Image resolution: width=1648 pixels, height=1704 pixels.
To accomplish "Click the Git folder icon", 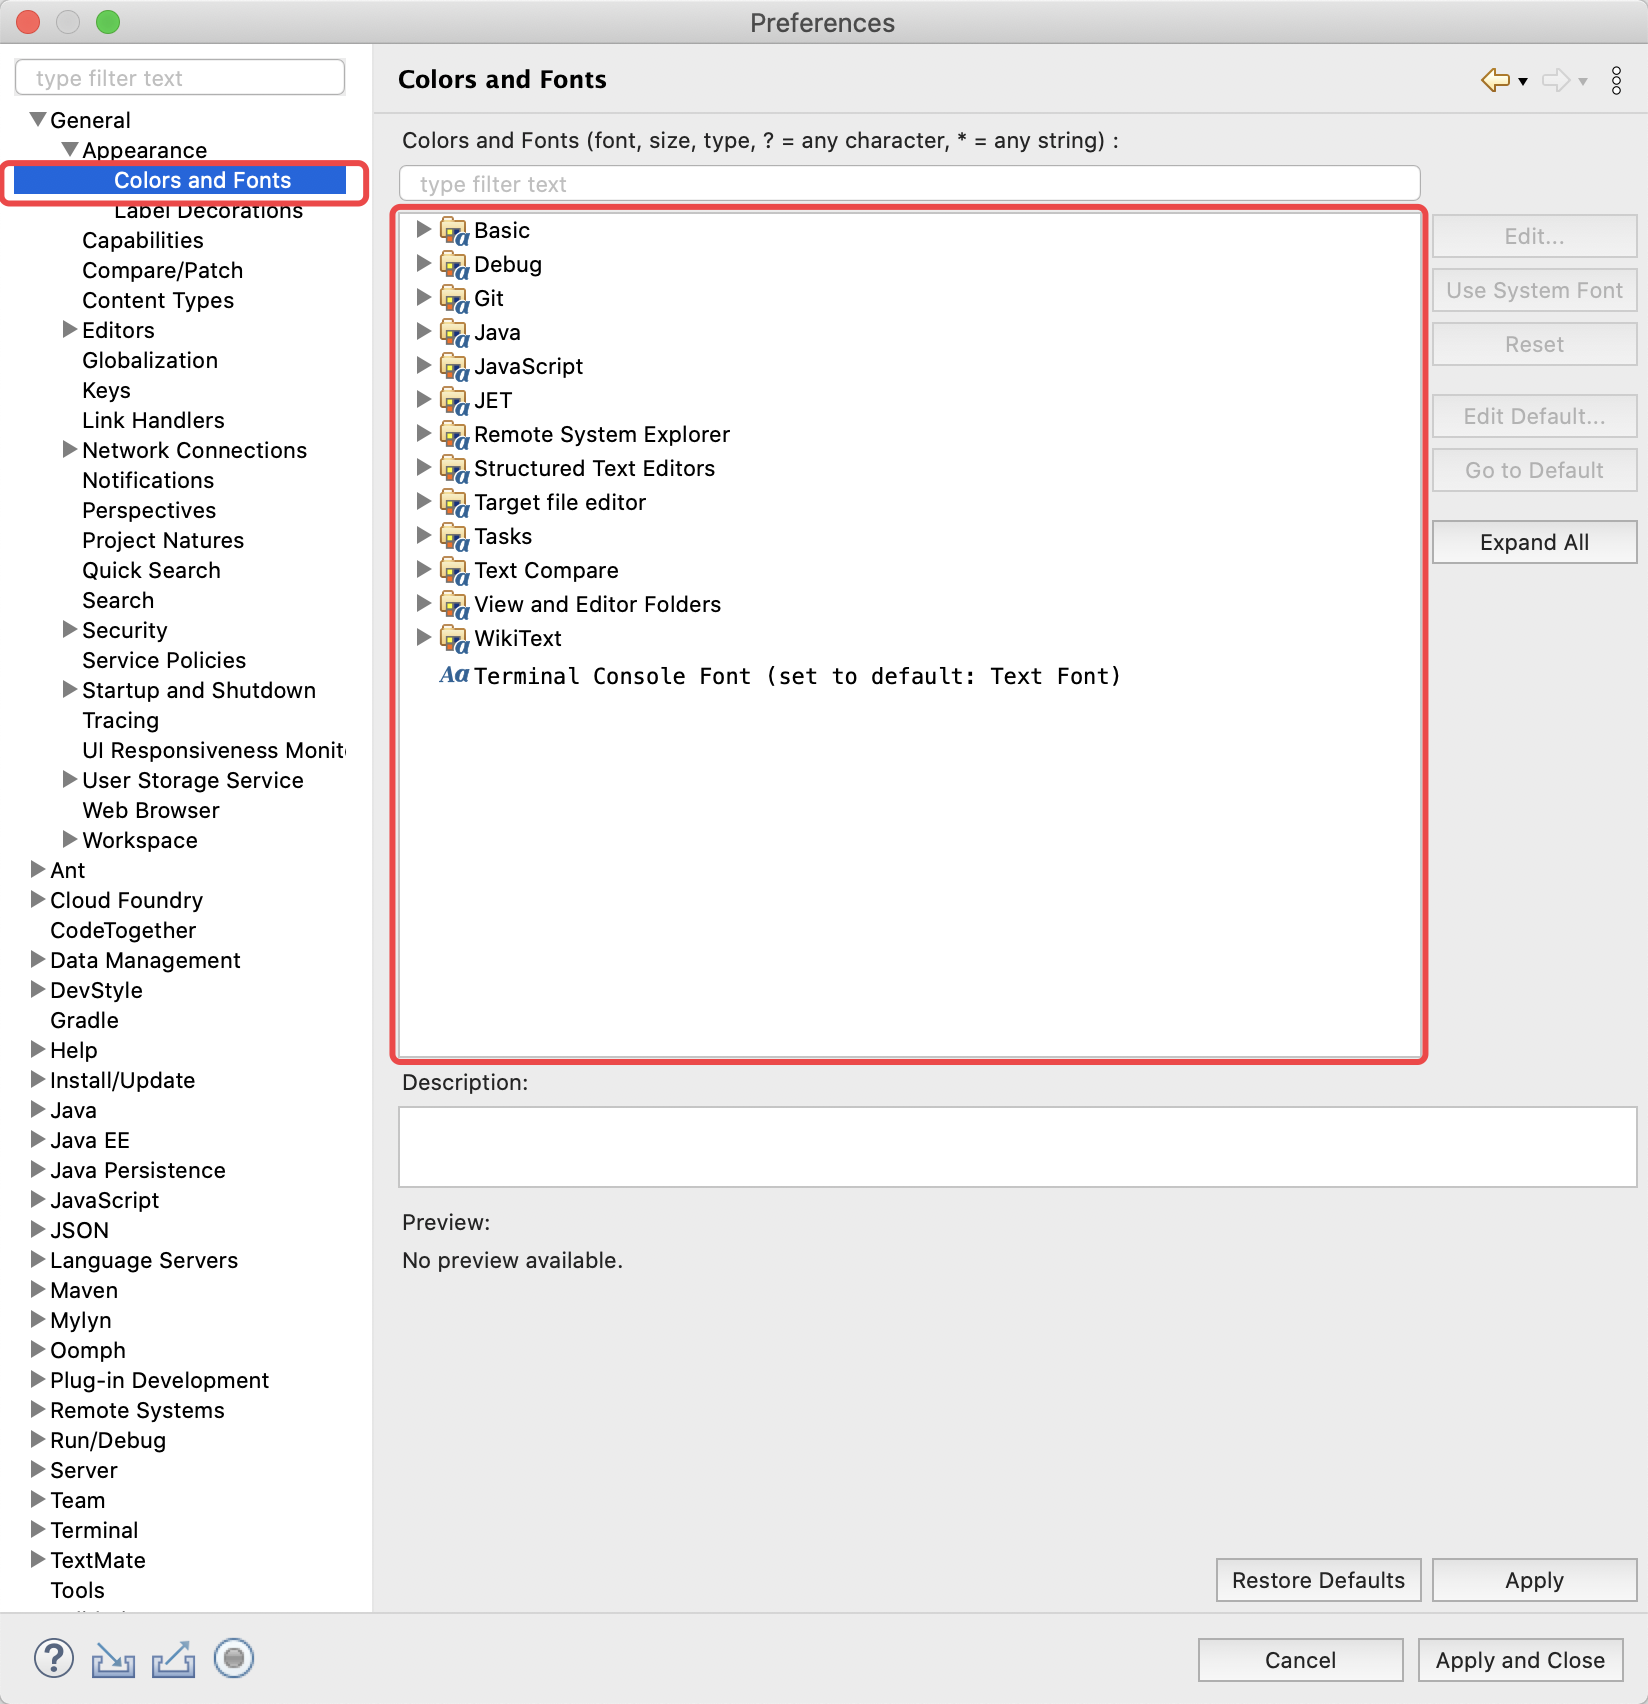I will pyautogui.click(x=454, y=299).
